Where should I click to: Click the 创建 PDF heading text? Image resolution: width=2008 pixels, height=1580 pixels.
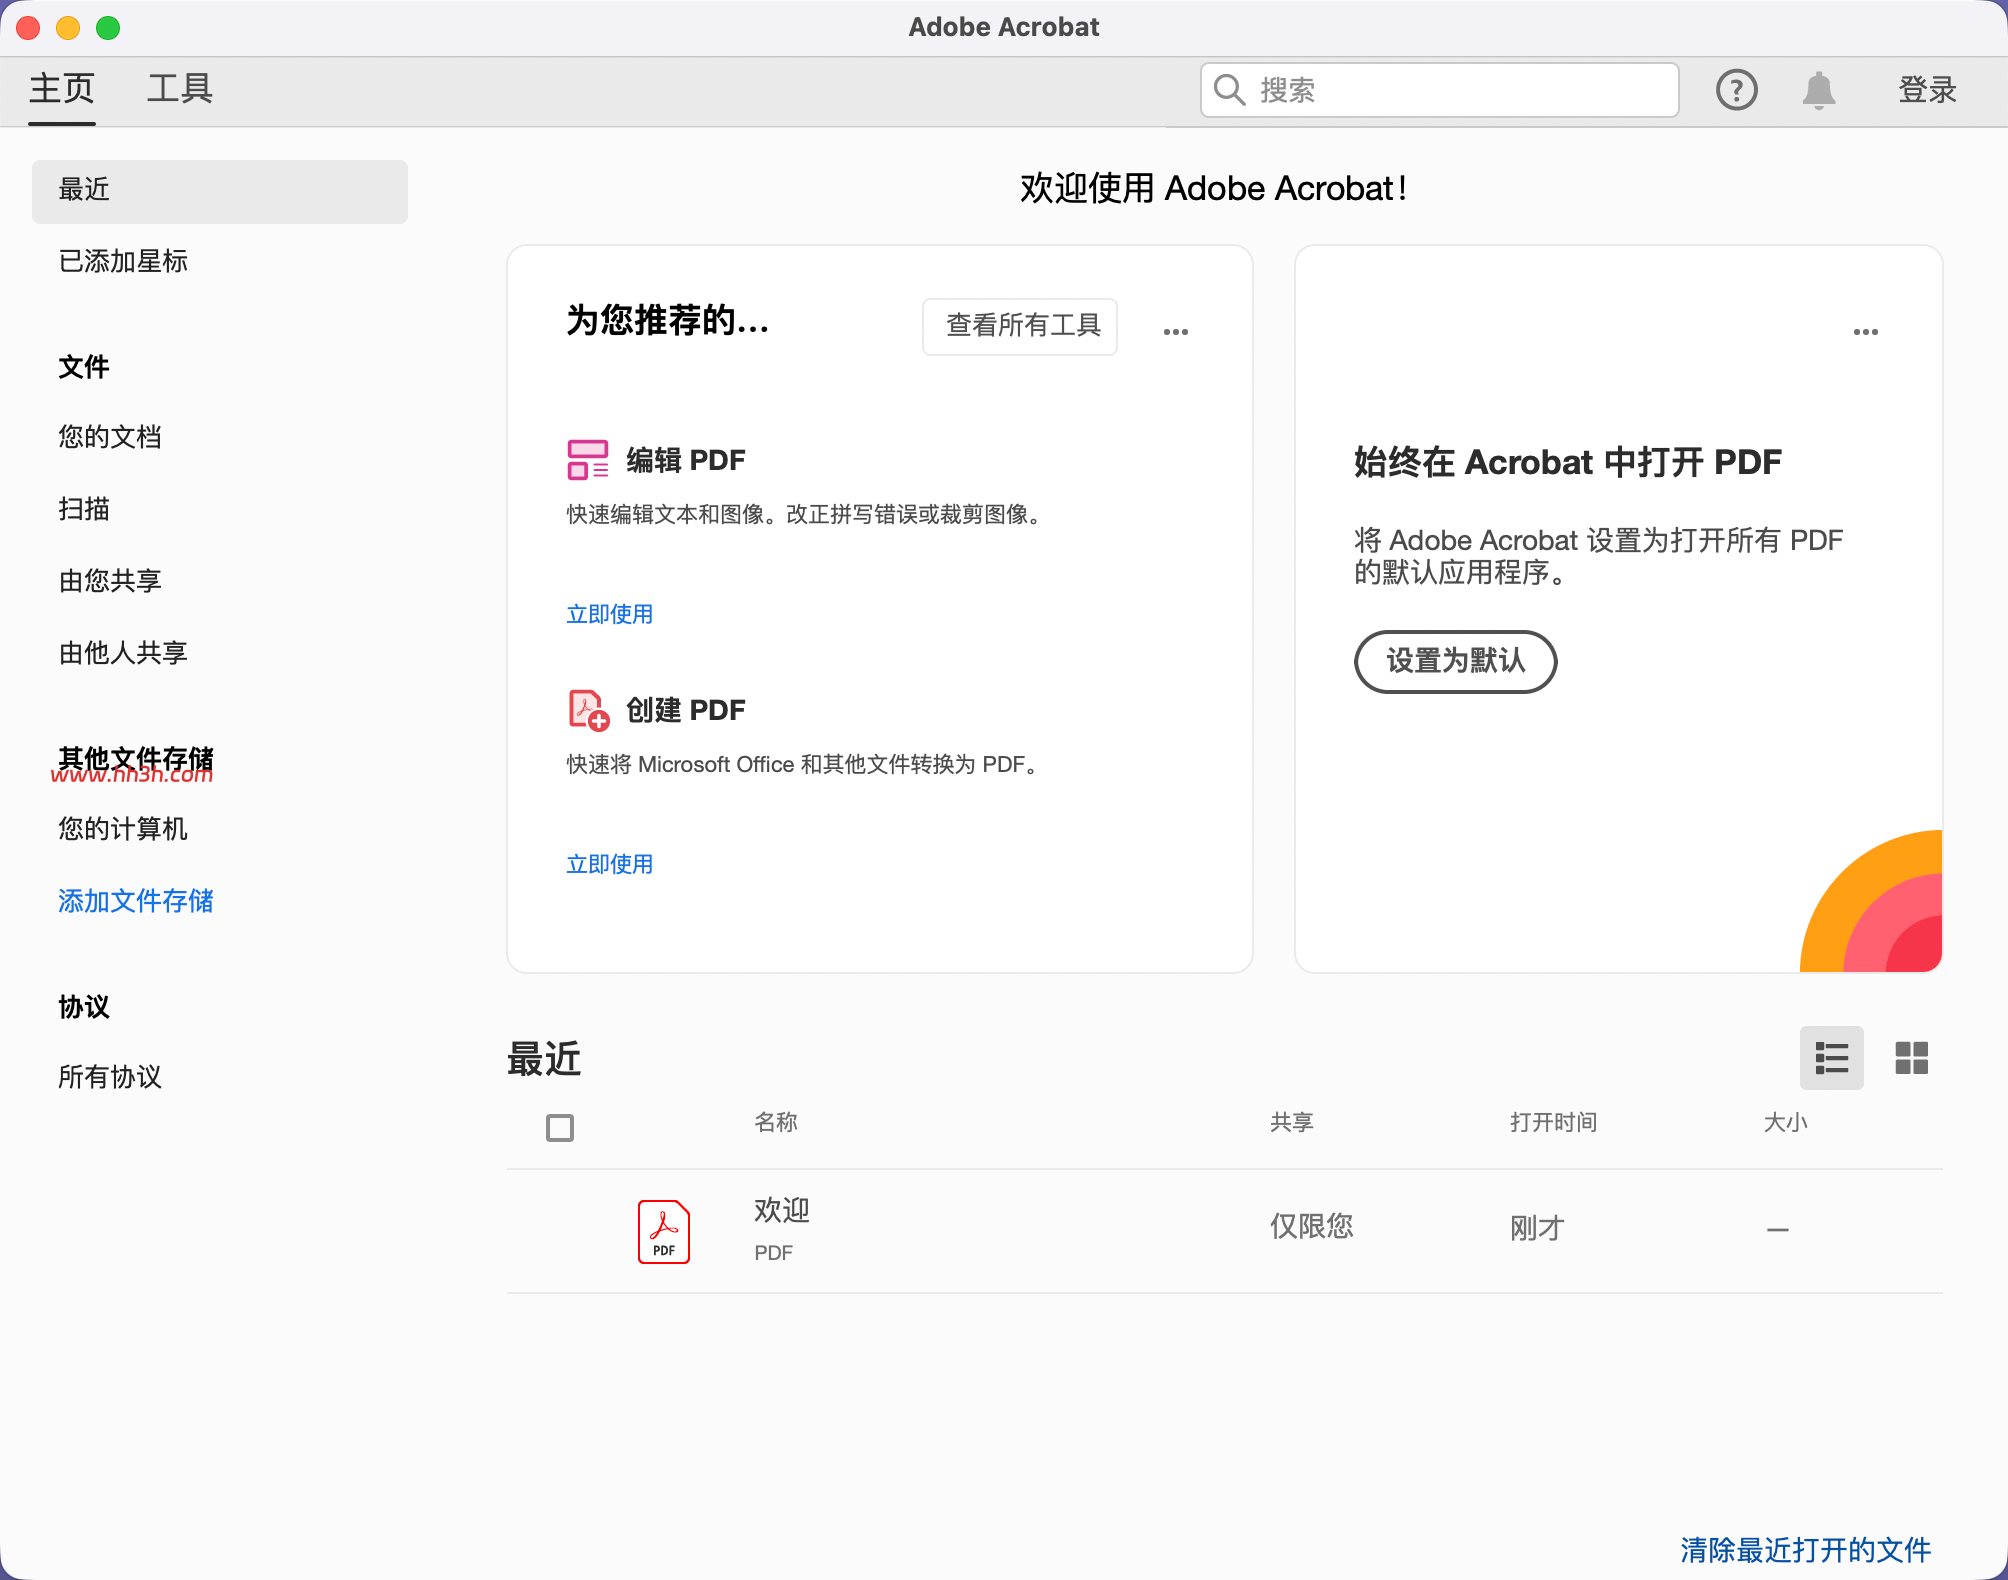pyautogui.click(x=686, y=710)
